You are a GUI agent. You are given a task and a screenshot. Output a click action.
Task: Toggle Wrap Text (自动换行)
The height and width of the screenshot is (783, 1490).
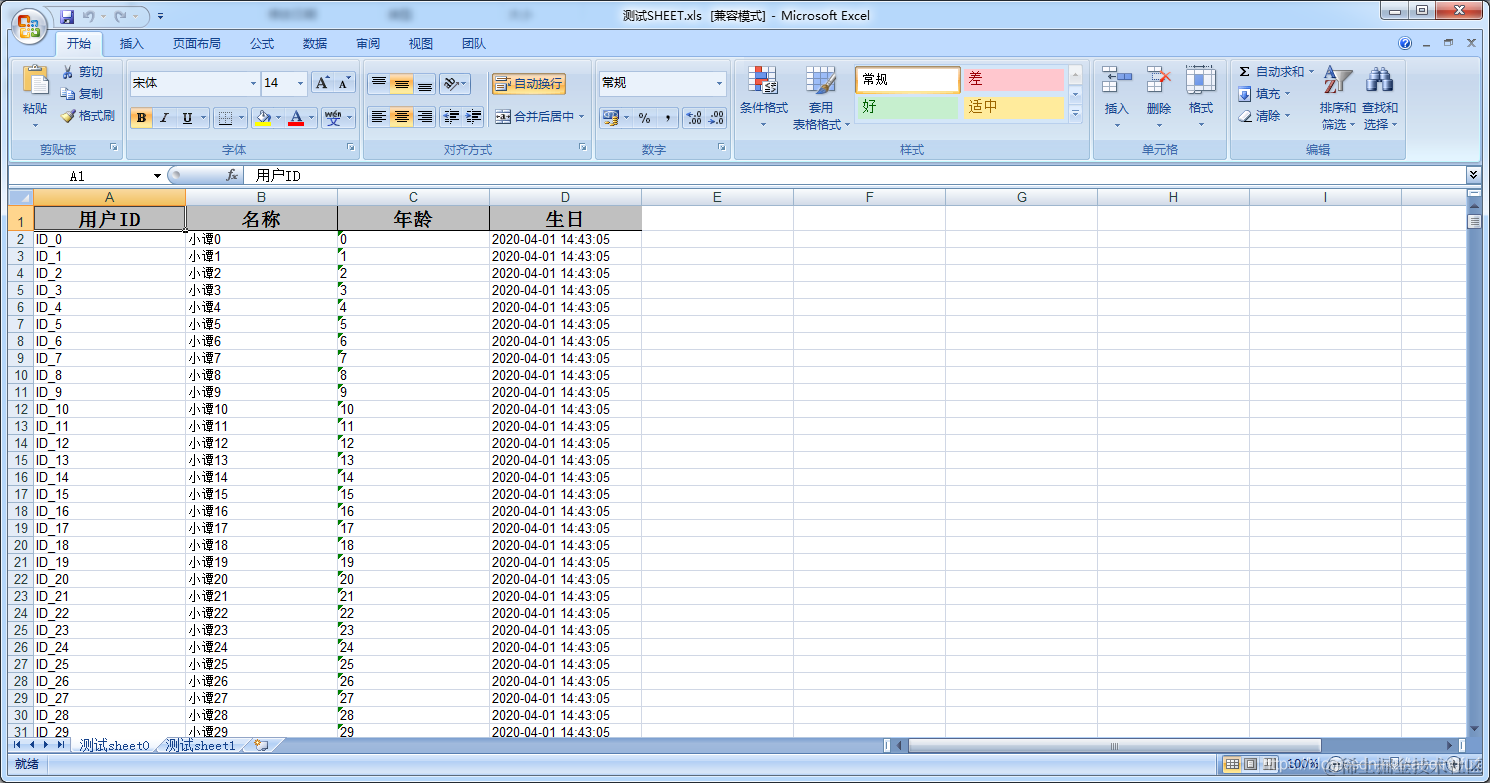tap(529, 83)
